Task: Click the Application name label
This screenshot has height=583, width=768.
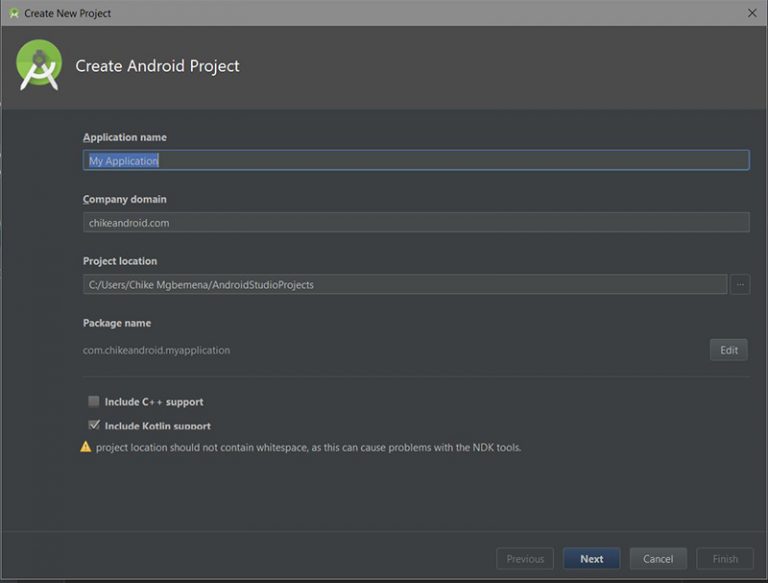Action: (125, 137)
